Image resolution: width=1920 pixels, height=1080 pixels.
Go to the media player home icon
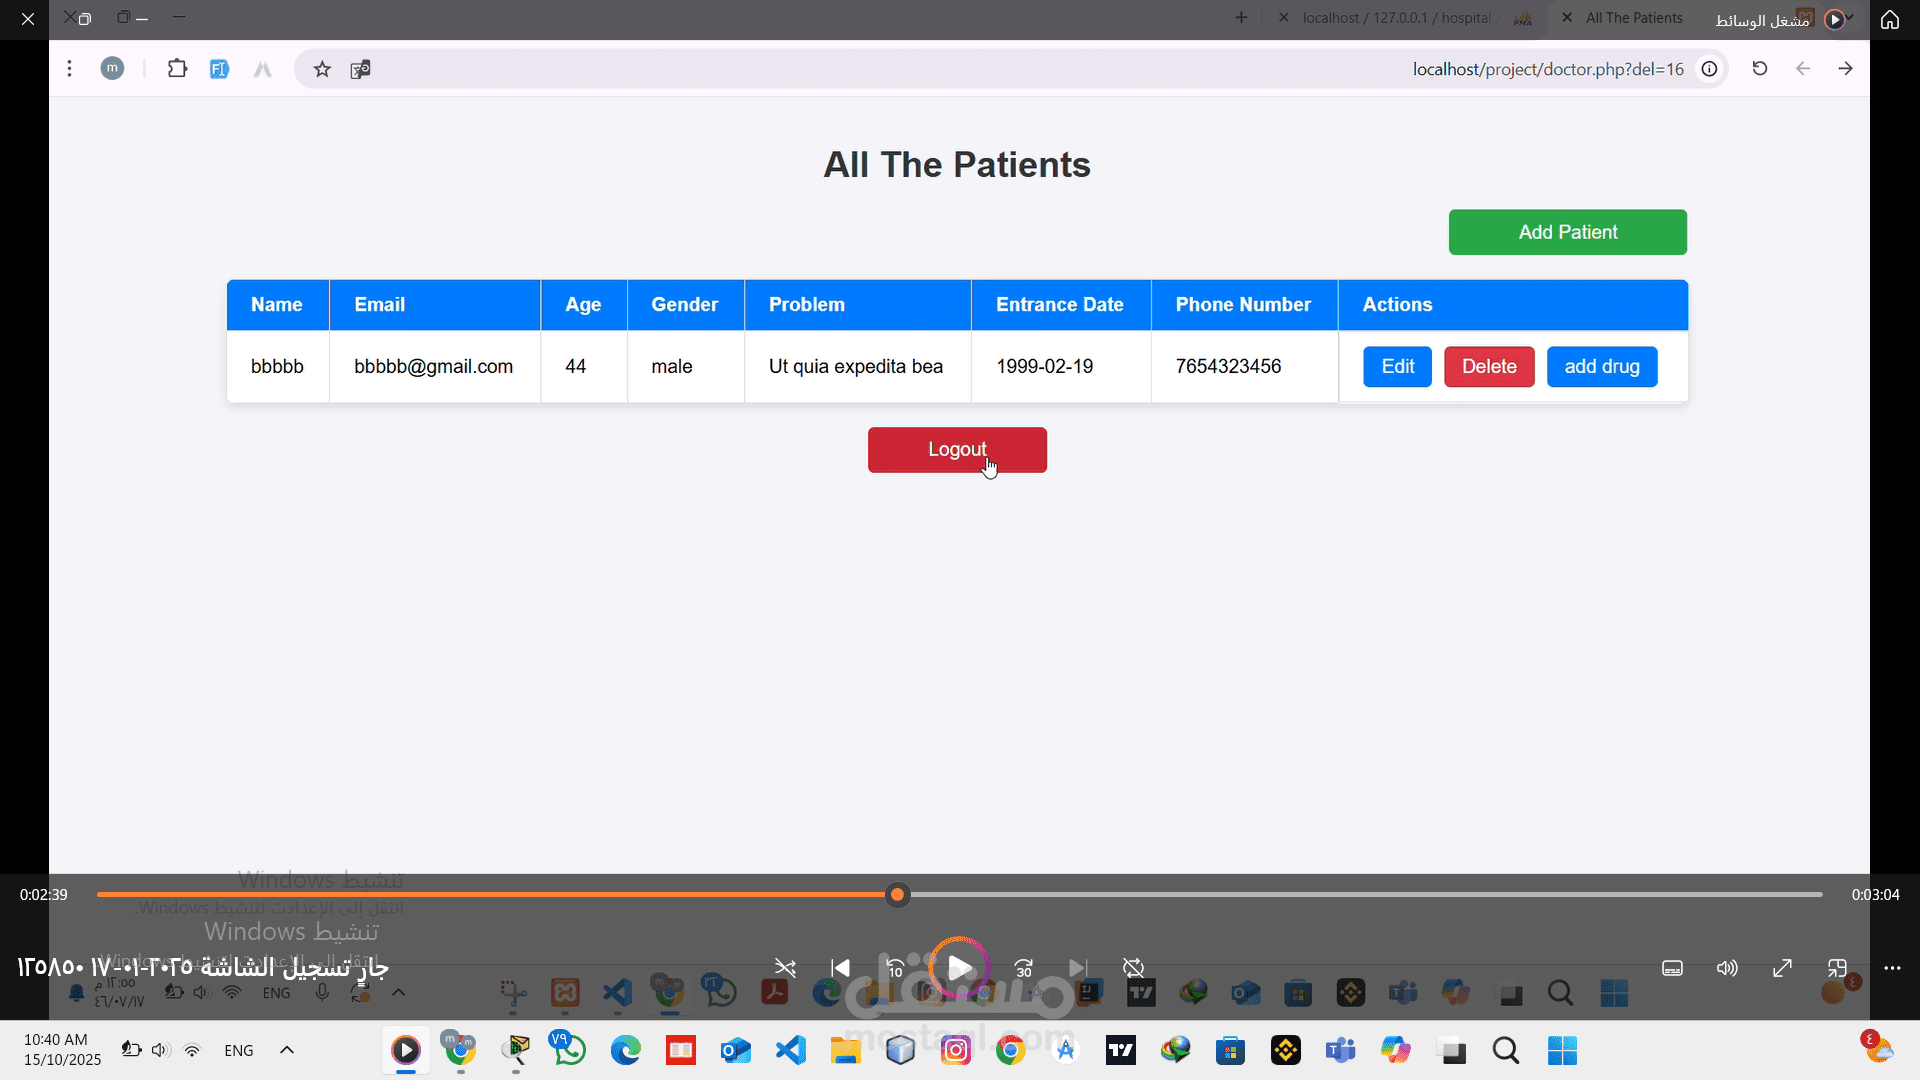pyautogui.click(x=1890, y=19)
